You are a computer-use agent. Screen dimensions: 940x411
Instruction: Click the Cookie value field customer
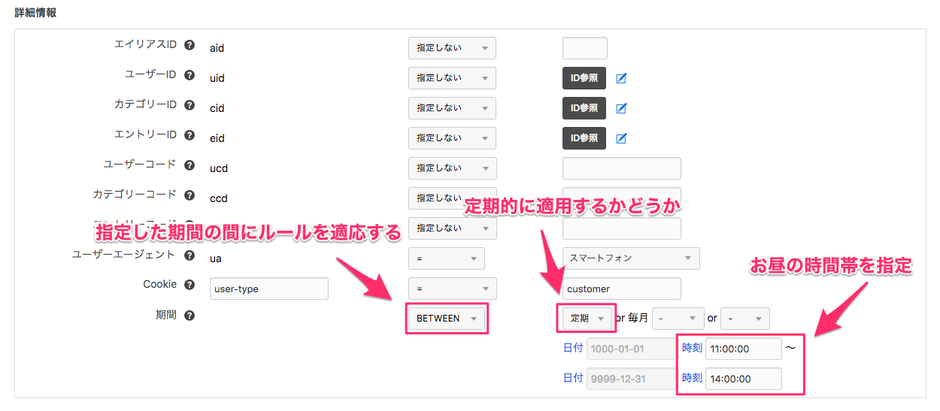click(x=622, y=288)
